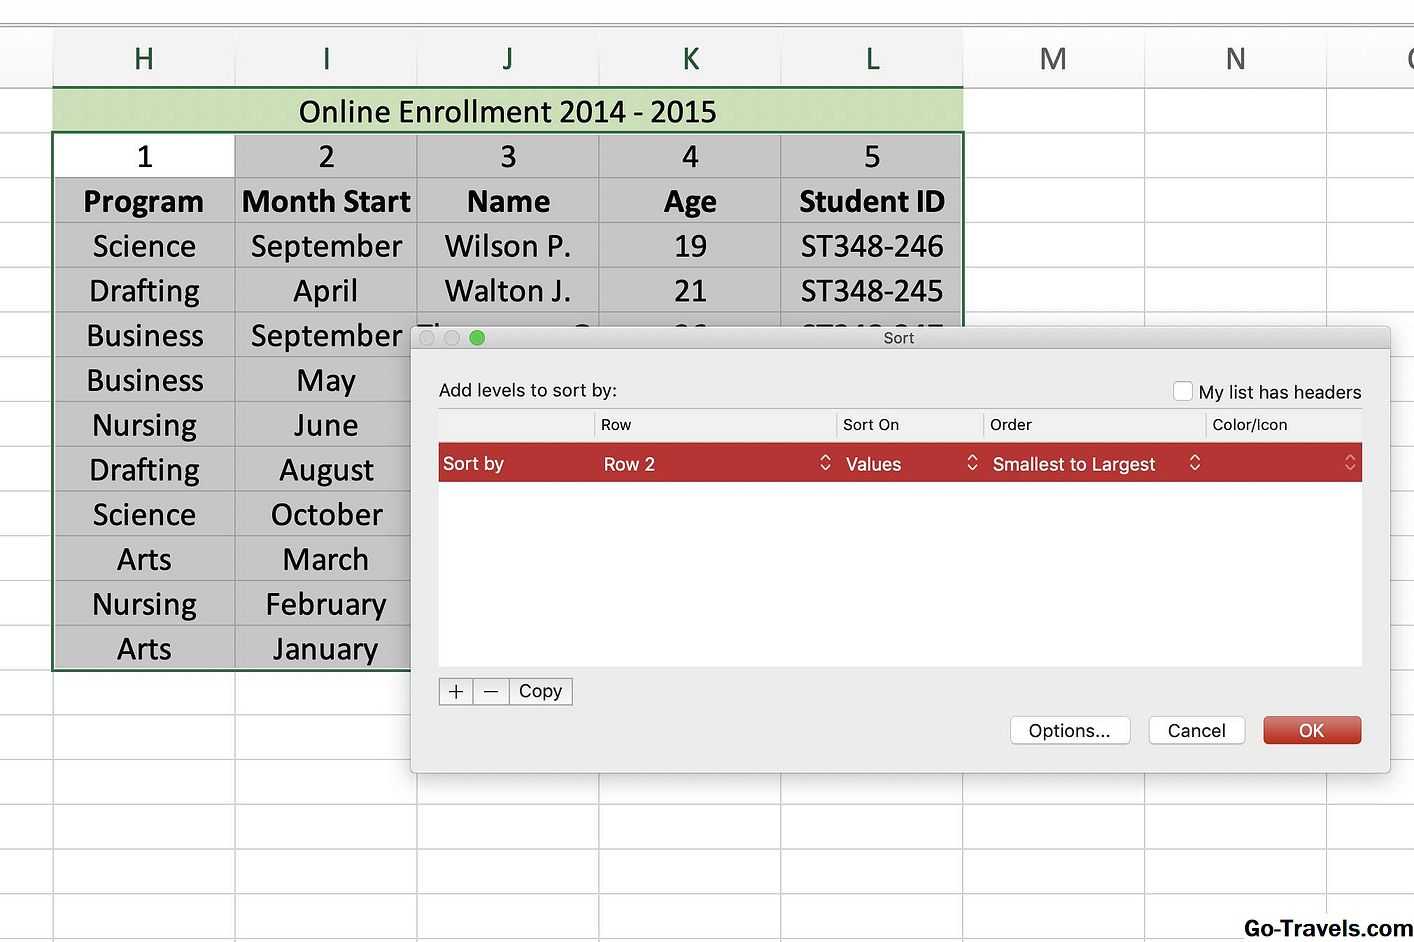This screenshot has width=1414, height=942.
Task: Click the Online Enrollment 2014 - 2015 title cell
Action: [507, 111]
